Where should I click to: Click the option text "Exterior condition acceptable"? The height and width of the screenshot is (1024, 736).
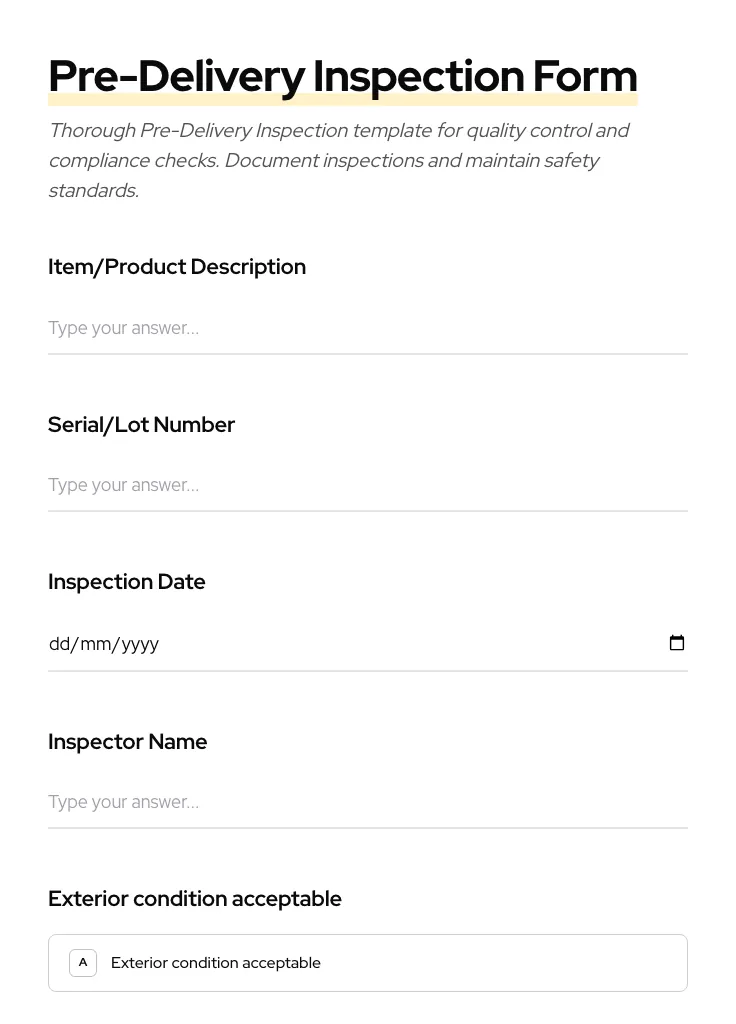point(216,963)
